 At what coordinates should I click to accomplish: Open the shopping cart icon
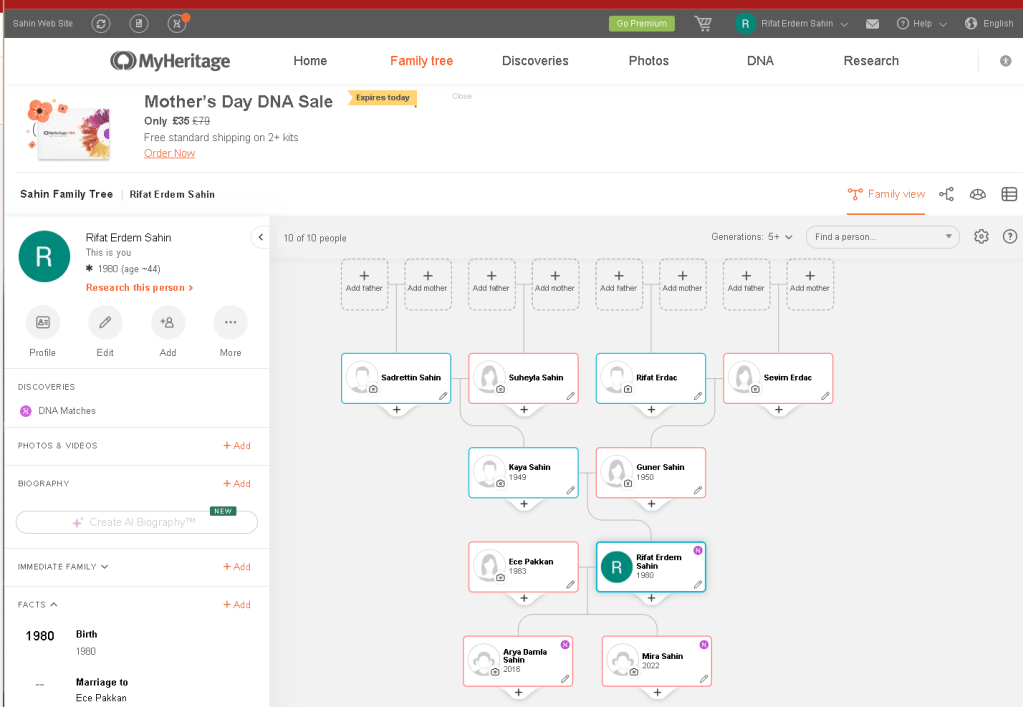tap(703, 24)
